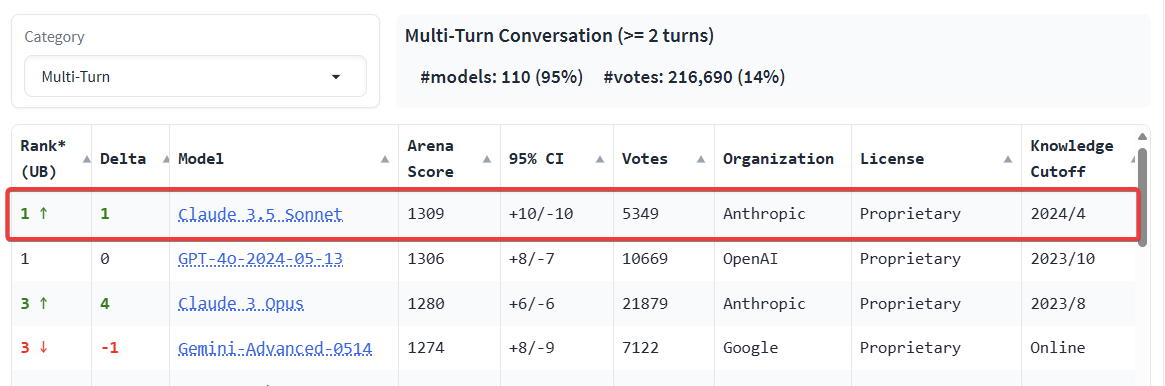Expand category list using dropdown caret
Screen dimensions: 1165x386
click(336, 76)
